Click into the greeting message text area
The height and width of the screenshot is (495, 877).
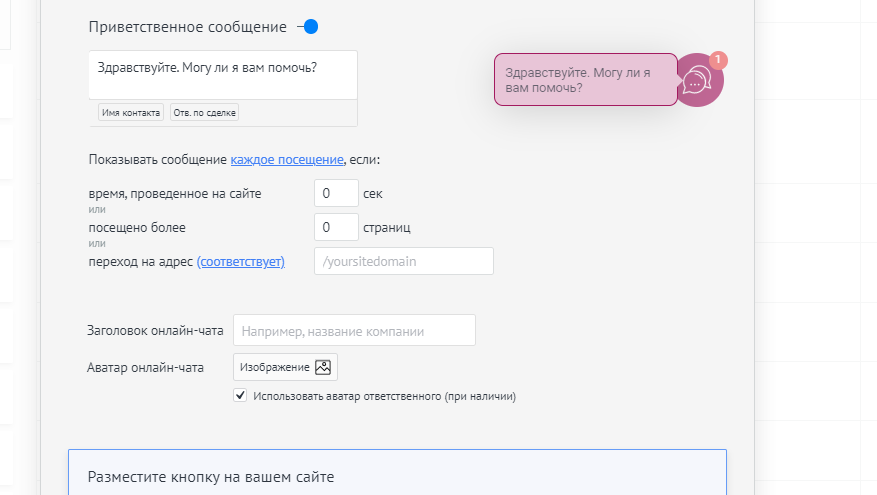click(223, 75)
